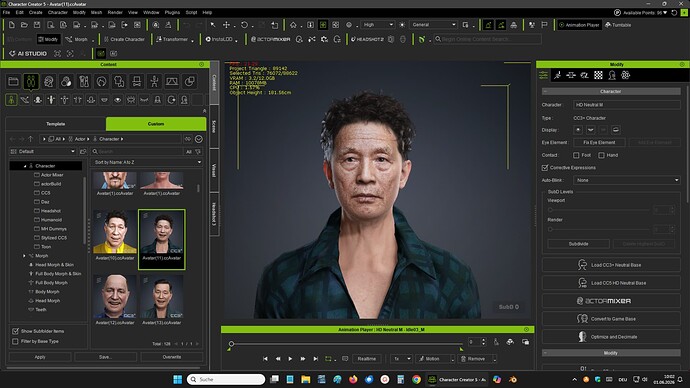
Task: Click the Apply button in Content panel
Action: tap(40, 357)
